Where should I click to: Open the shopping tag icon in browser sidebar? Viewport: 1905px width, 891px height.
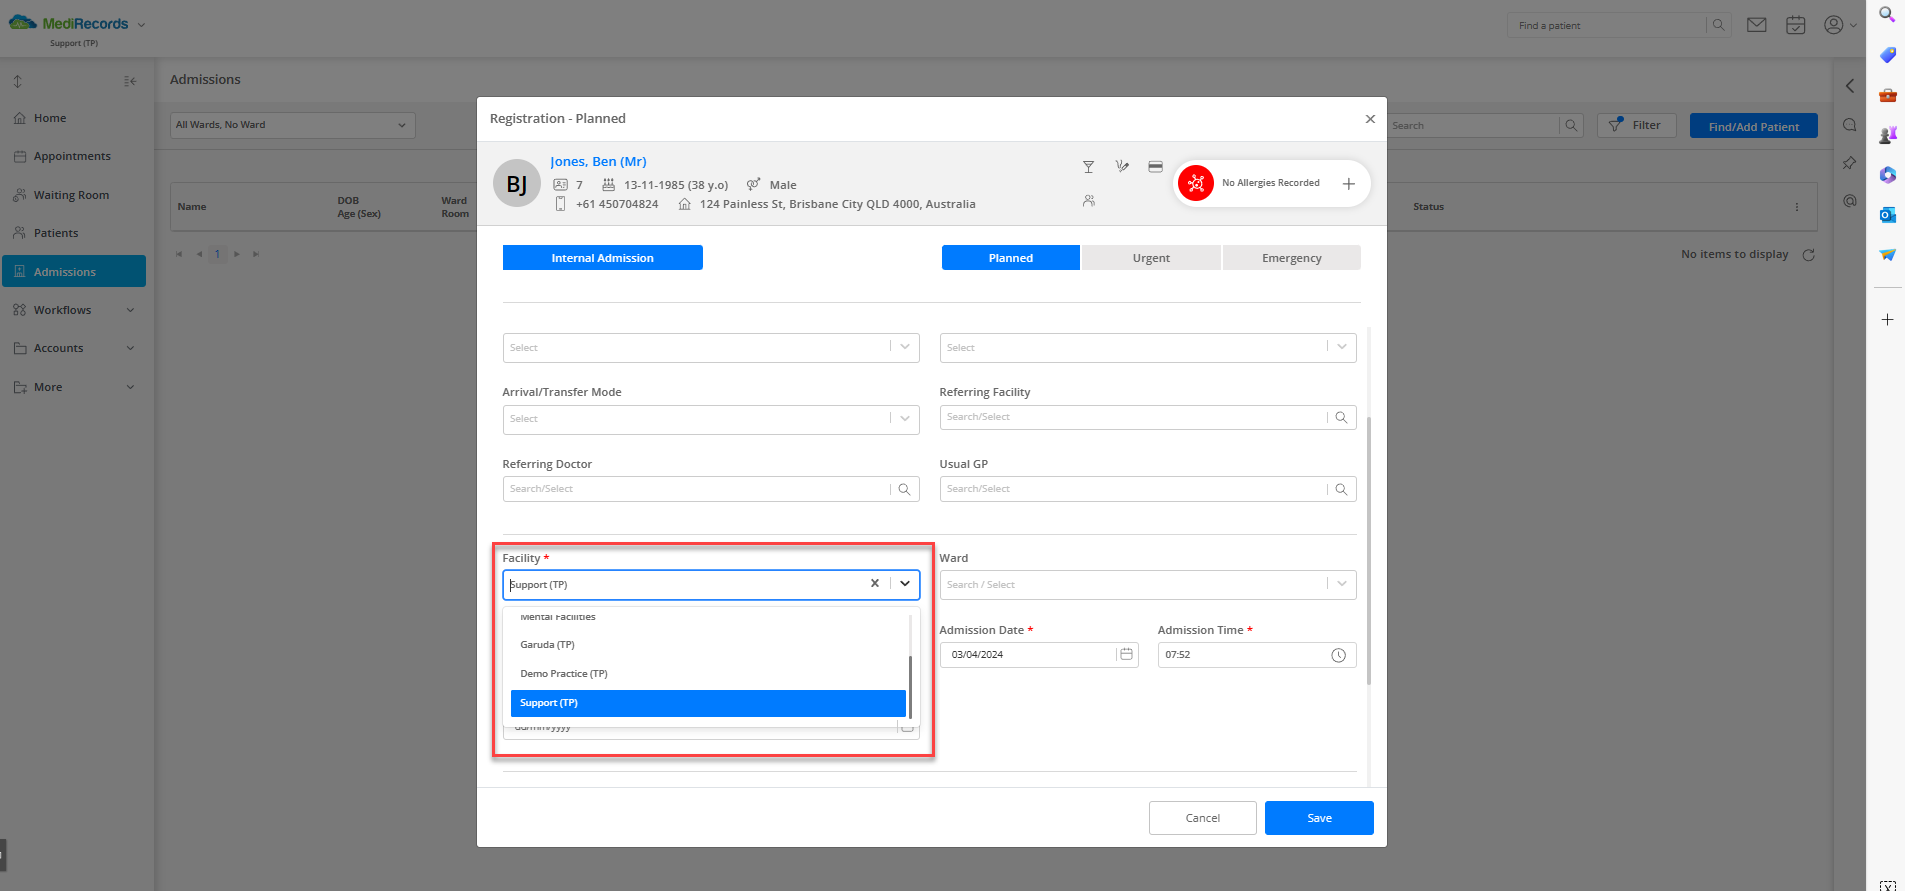(1887, 54)
